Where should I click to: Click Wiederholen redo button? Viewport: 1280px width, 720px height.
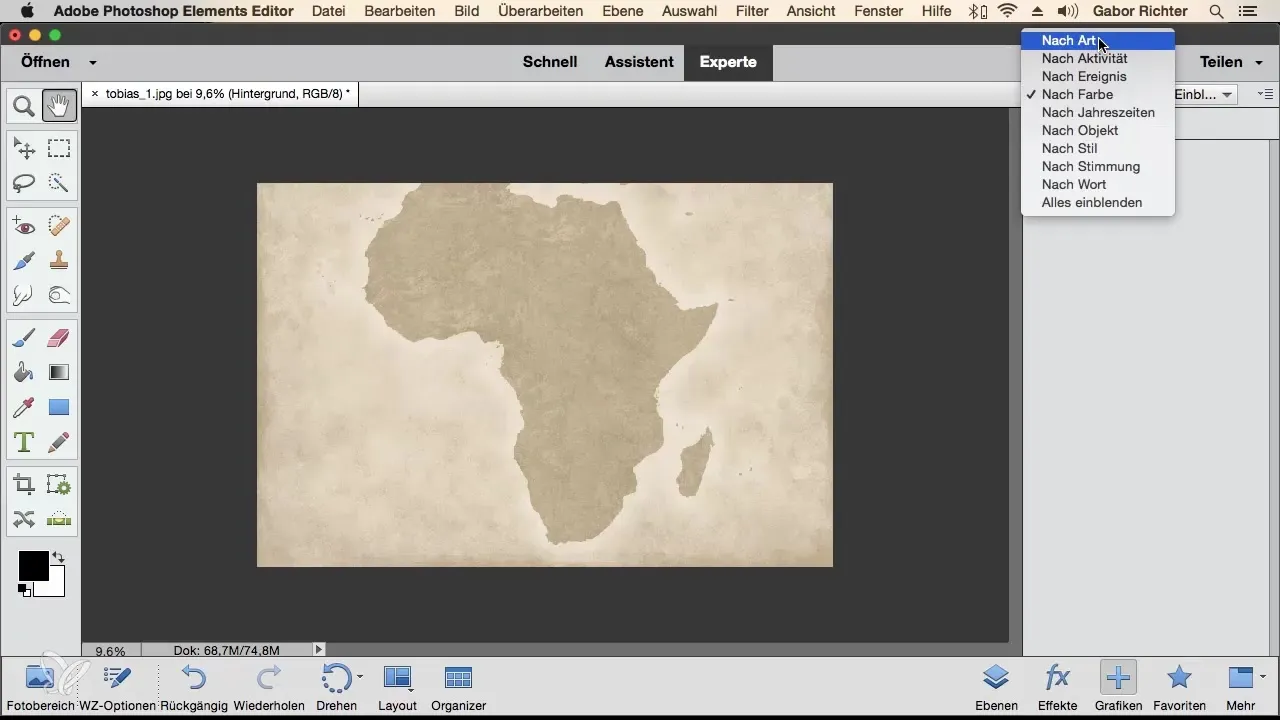[x=269, y=686]
